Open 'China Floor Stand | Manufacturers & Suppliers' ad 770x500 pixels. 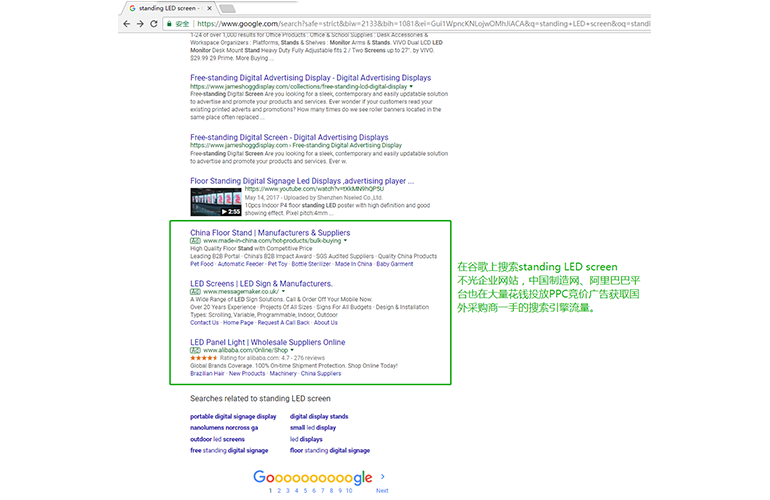coord(270,233)
